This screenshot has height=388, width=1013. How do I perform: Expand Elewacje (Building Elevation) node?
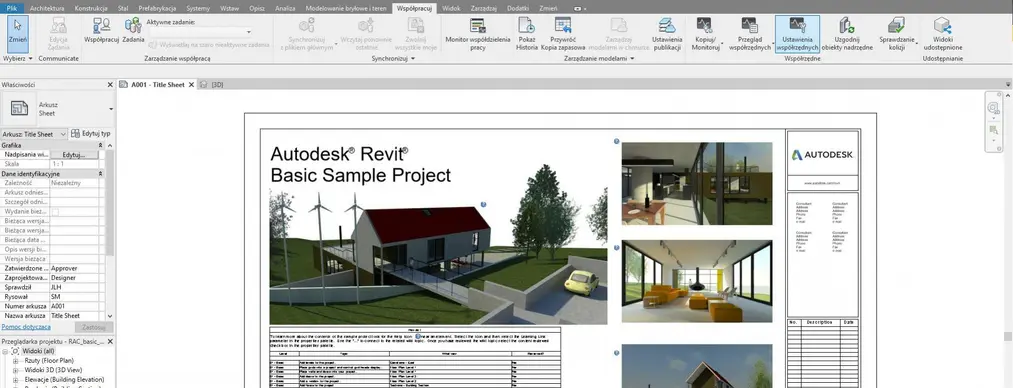pyautogui.click(x=15, y=380)
